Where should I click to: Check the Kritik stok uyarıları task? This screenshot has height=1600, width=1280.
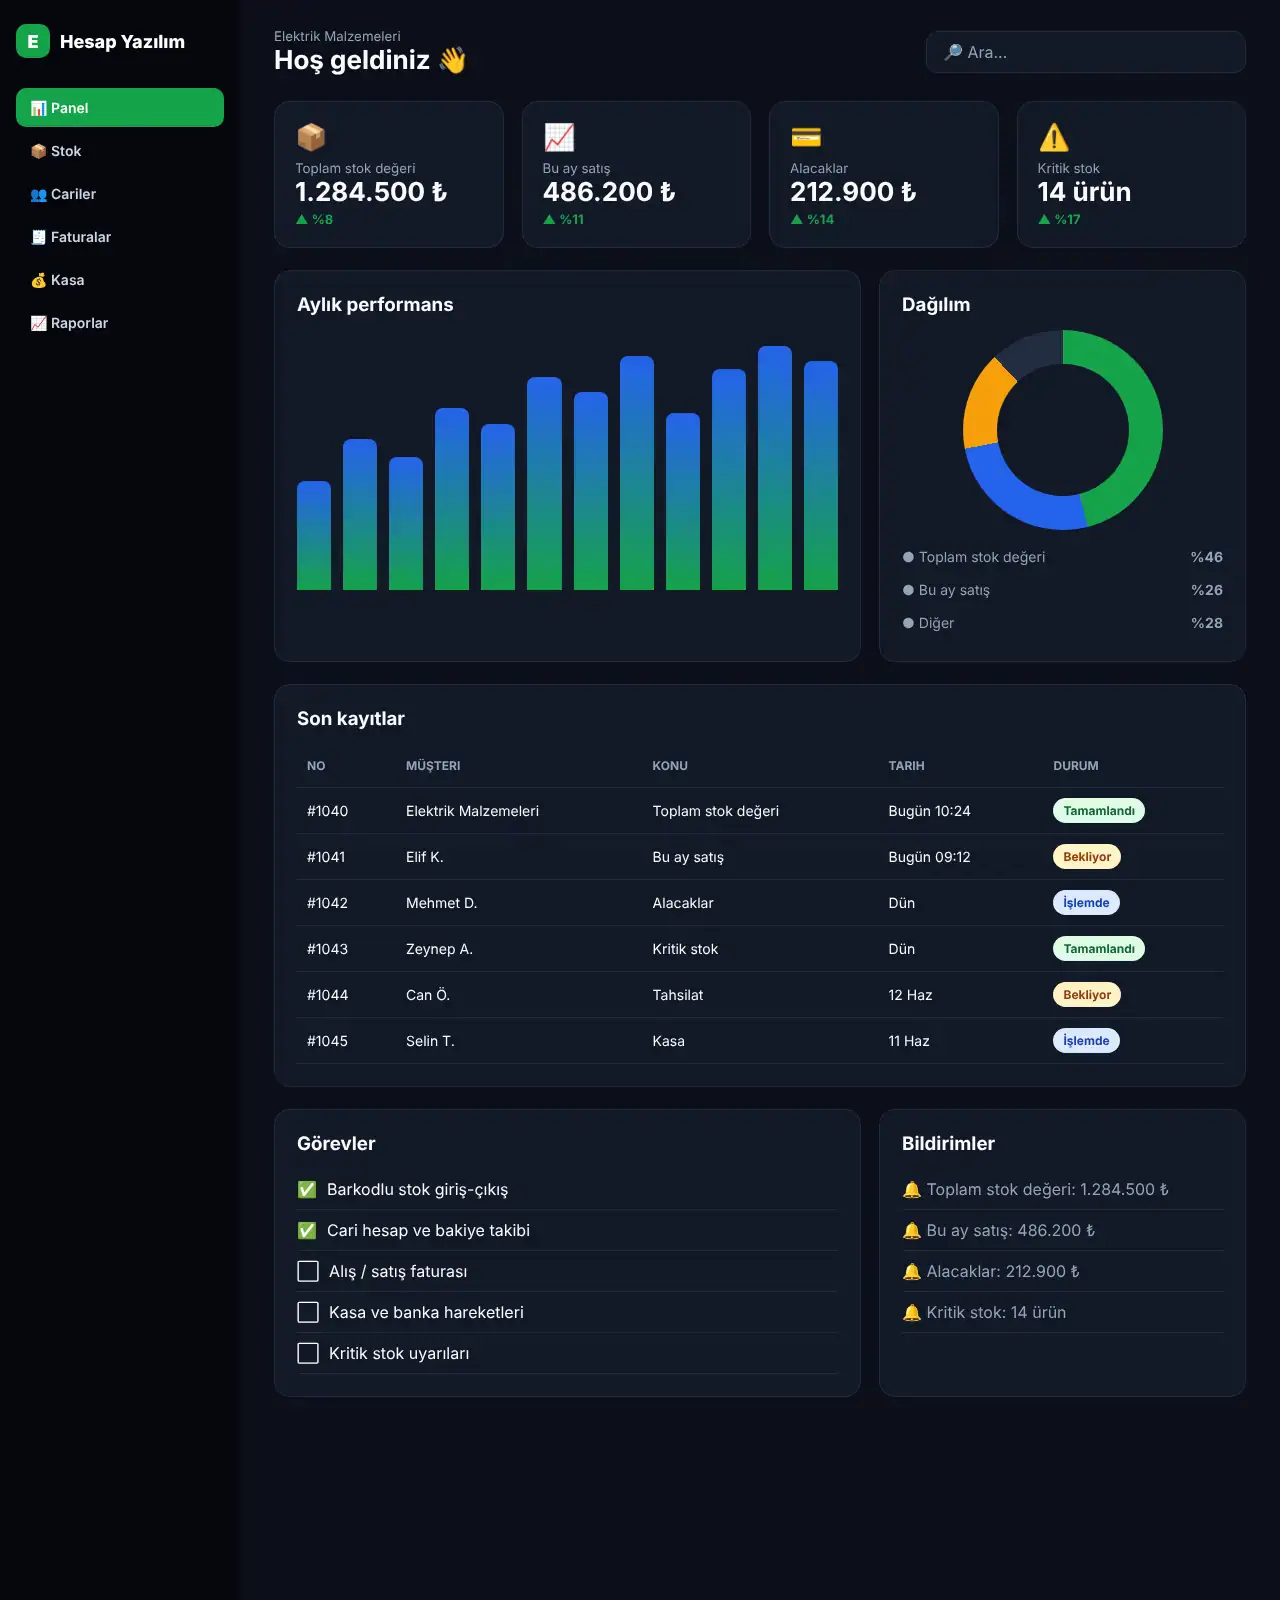(x=308, y=1353)
